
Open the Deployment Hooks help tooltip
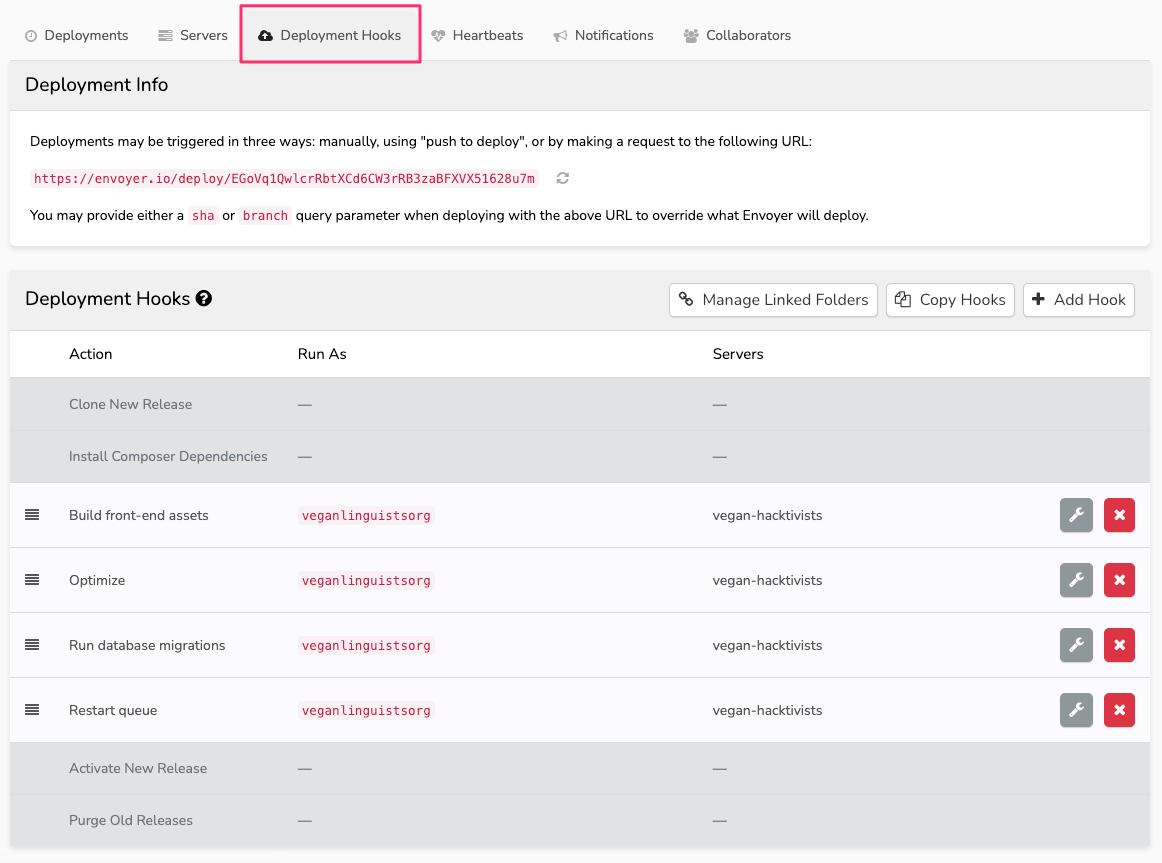[203, 298]
